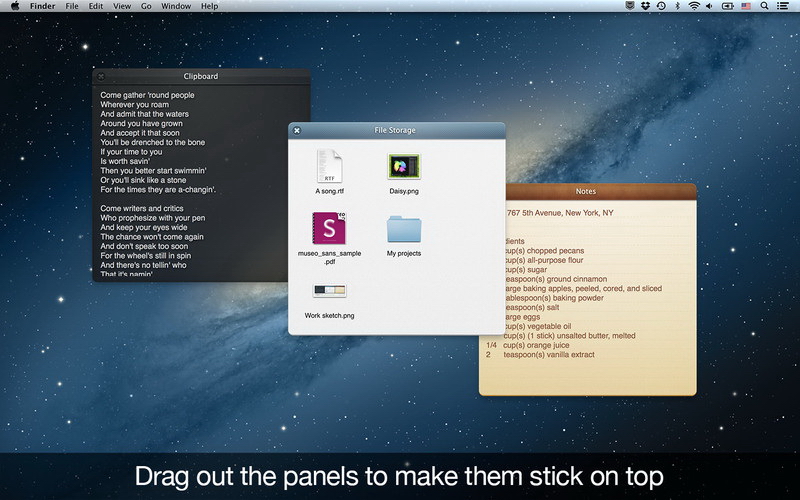
Task: Open the Wi-Fi status menu
Action: pos(693,6)
